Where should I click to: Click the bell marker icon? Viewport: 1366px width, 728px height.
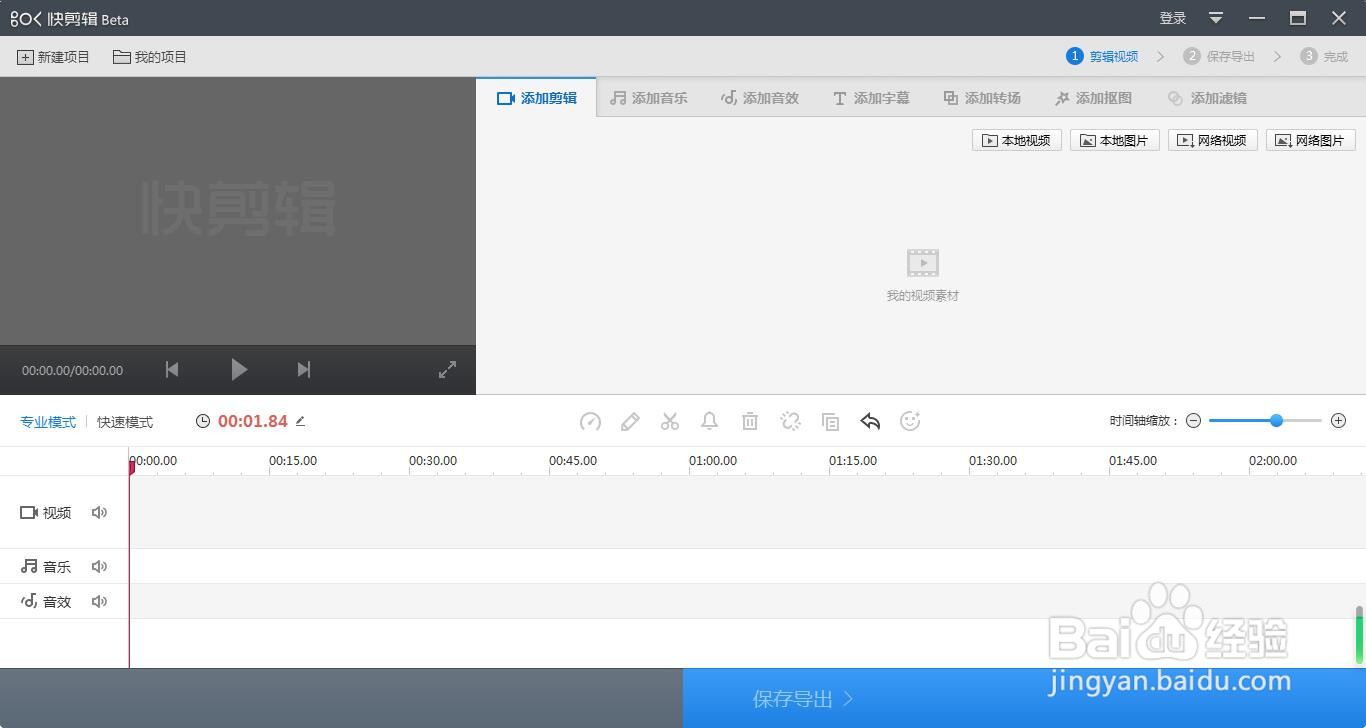[x=710, y=421]
